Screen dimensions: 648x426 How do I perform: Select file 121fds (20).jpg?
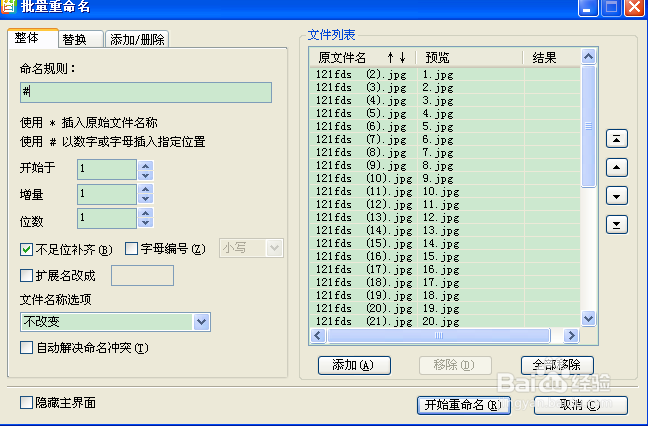point(364,308)
